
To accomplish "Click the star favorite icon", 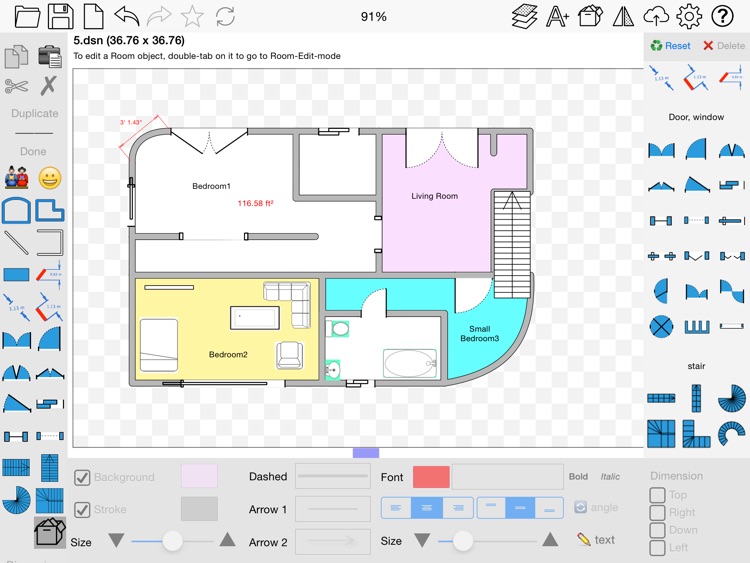I will pos(192,16).
